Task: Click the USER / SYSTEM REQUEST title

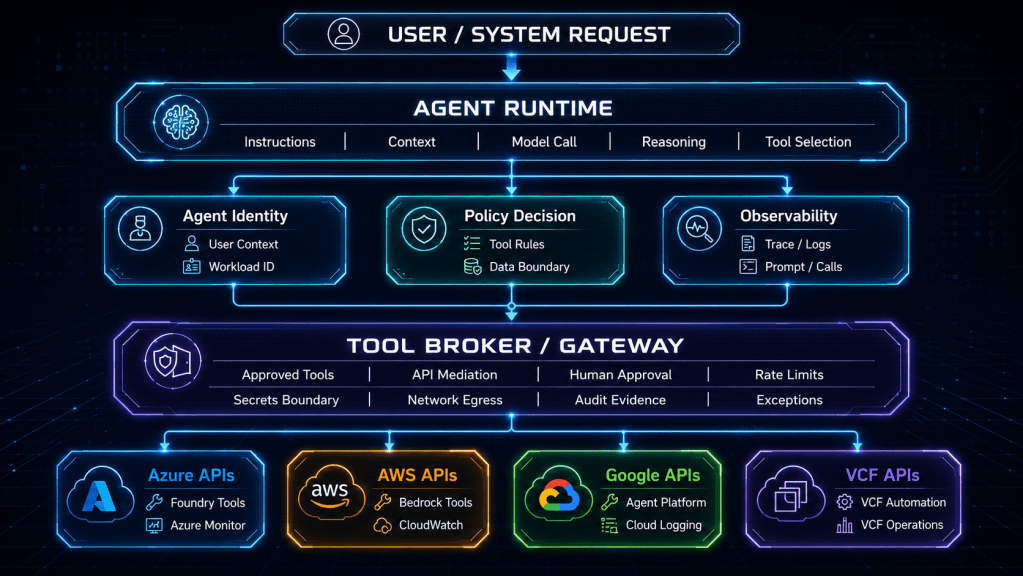Action: pyautogui.click(x=529, y=35)
